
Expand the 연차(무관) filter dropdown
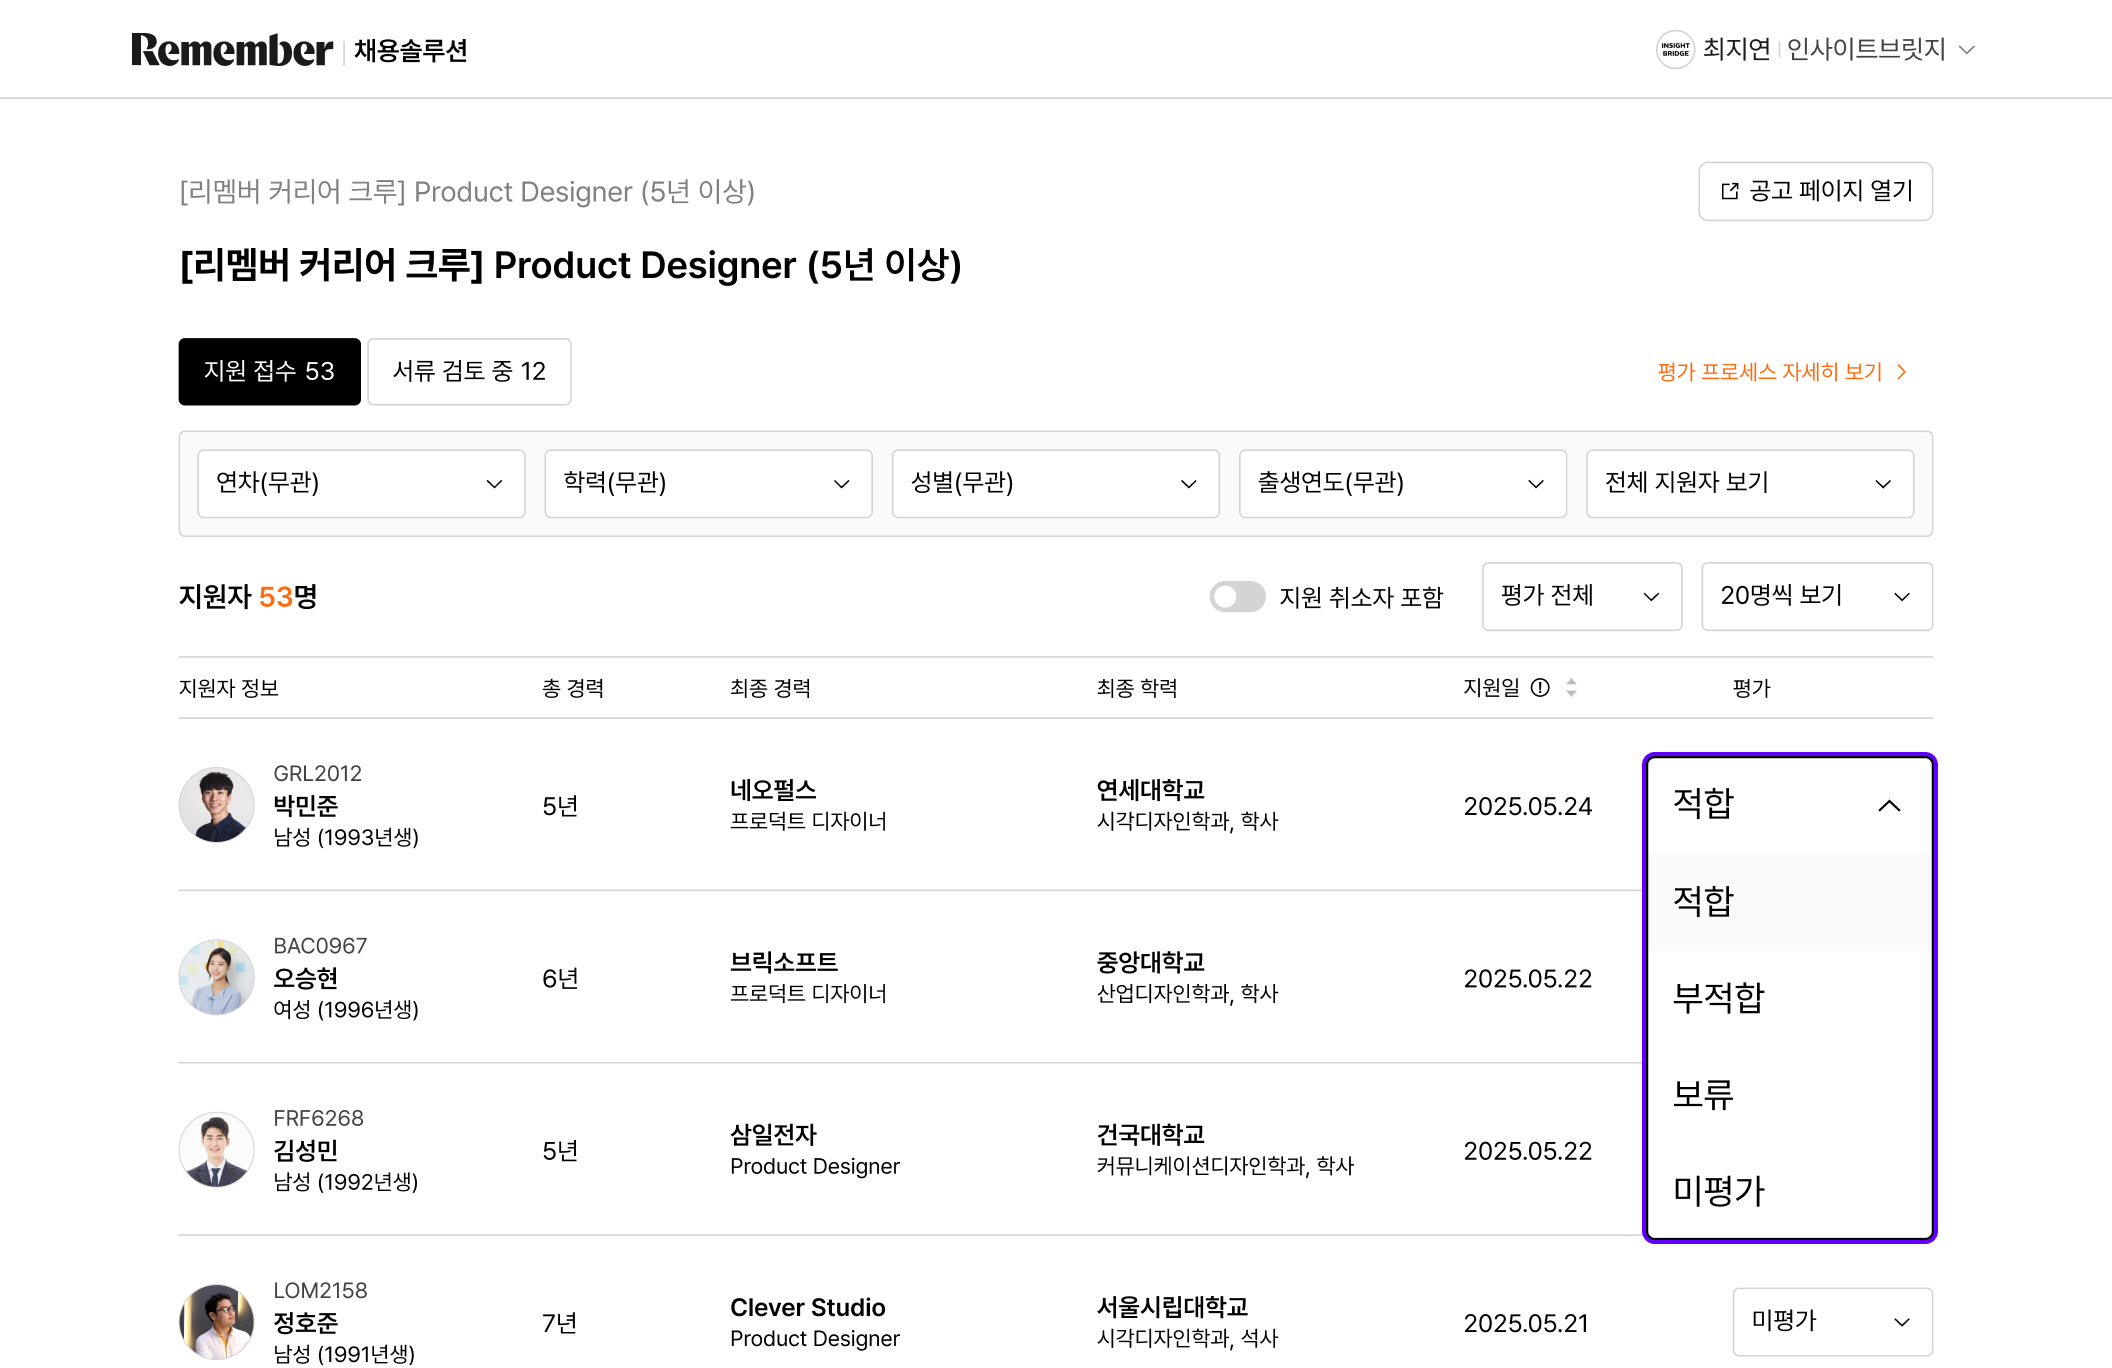361,483
